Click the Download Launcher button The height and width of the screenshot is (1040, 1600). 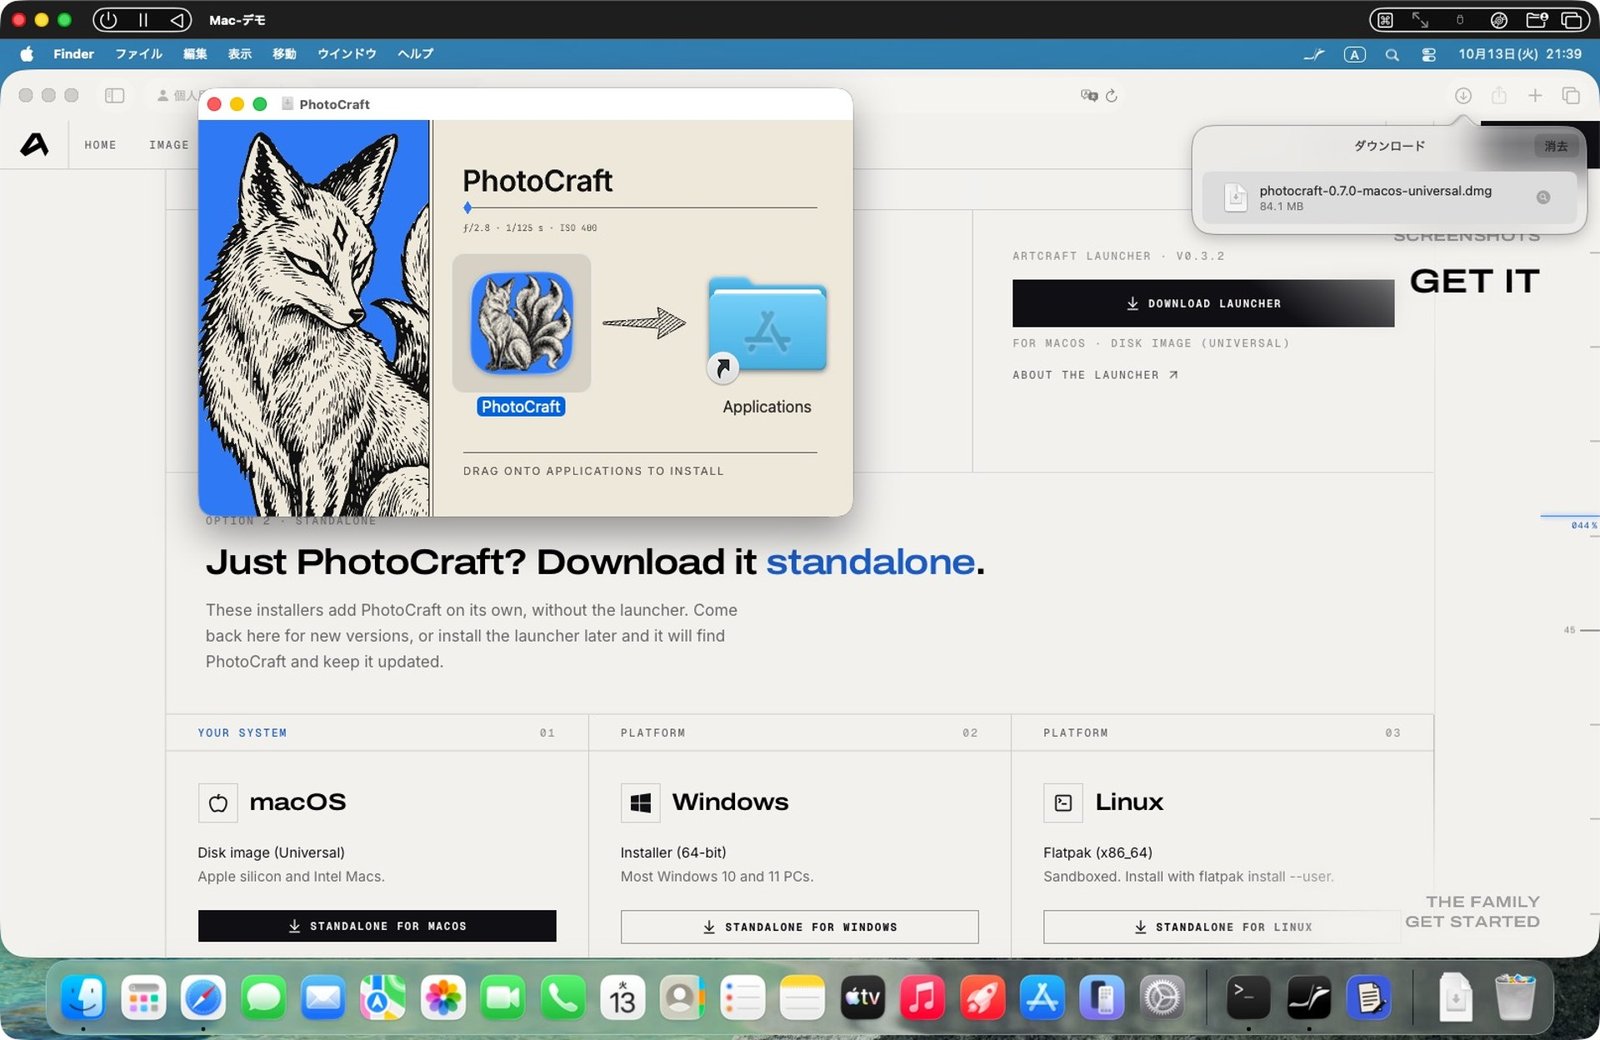[x=1203, y=303]
